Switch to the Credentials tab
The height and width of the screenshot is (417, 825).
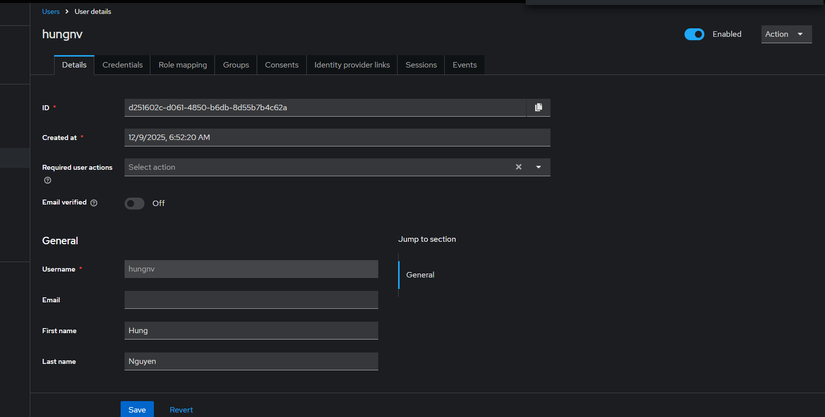[x=122, y=65]
